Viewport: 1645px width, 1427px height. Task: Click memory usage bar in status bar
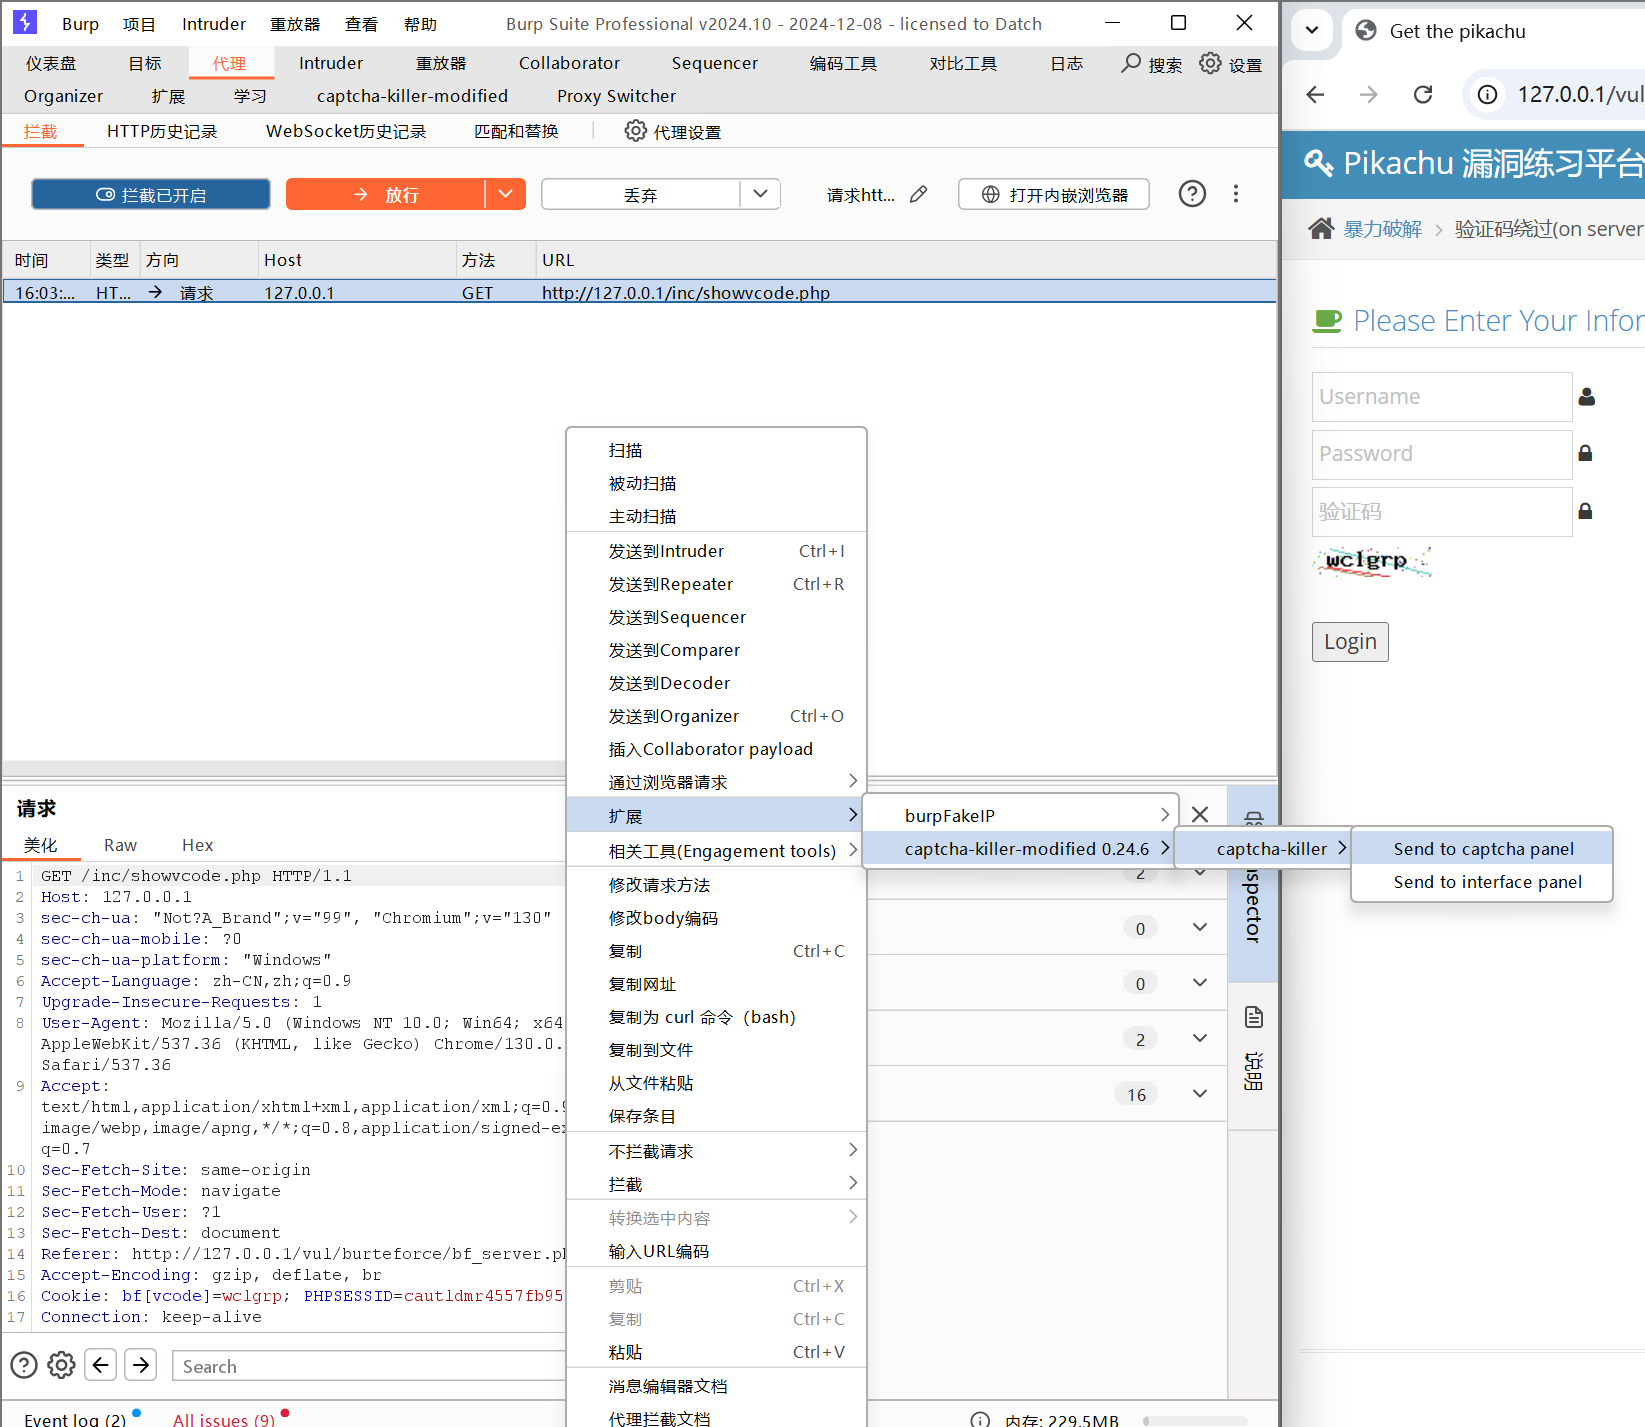[x=1195, y=1420]
